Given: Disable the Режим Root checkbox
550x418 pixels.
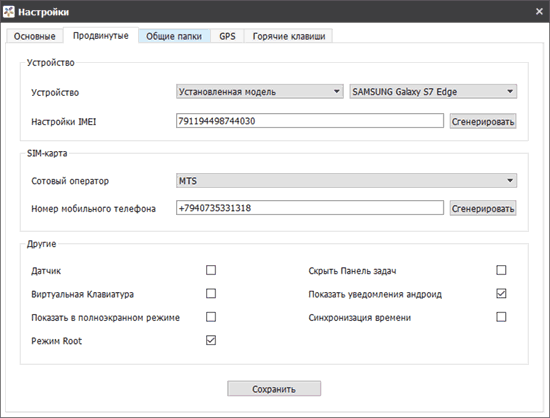Looking at the screenshot, I should [211, 340].
